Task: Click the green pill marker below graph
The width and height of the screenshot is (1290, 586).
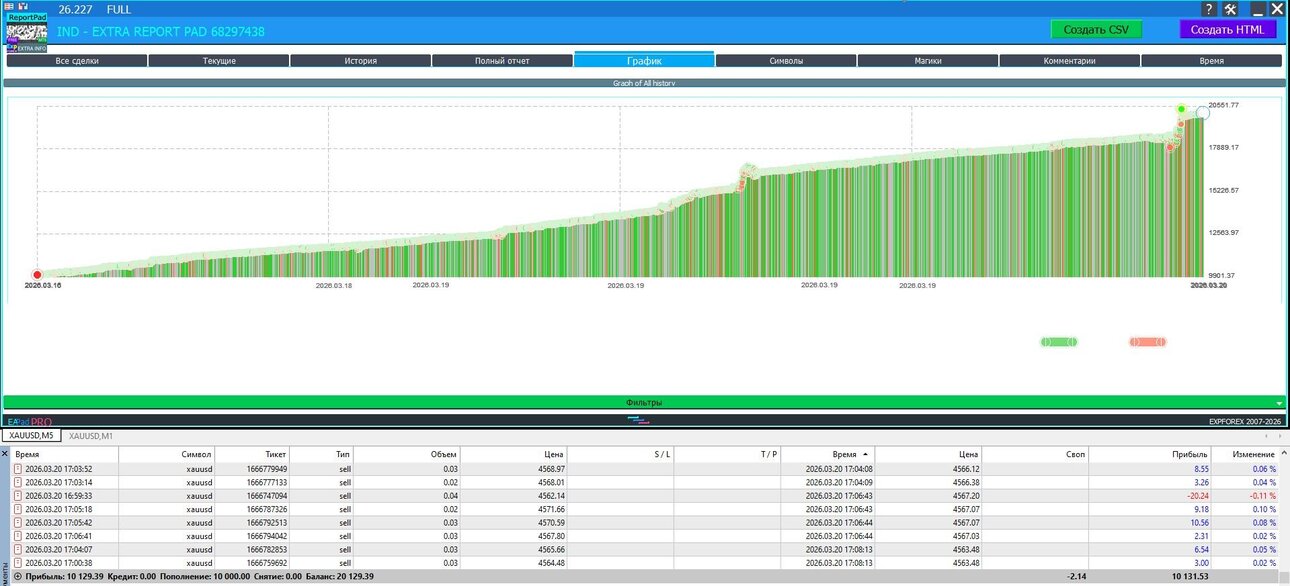Action: point(1058,342)
